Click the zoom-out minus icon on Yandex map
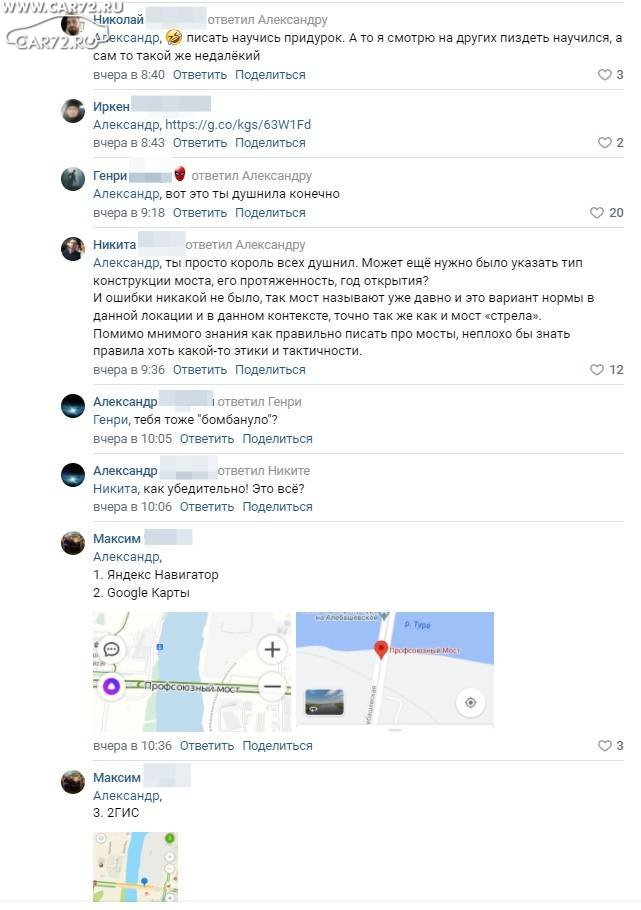 pos(272,687)
